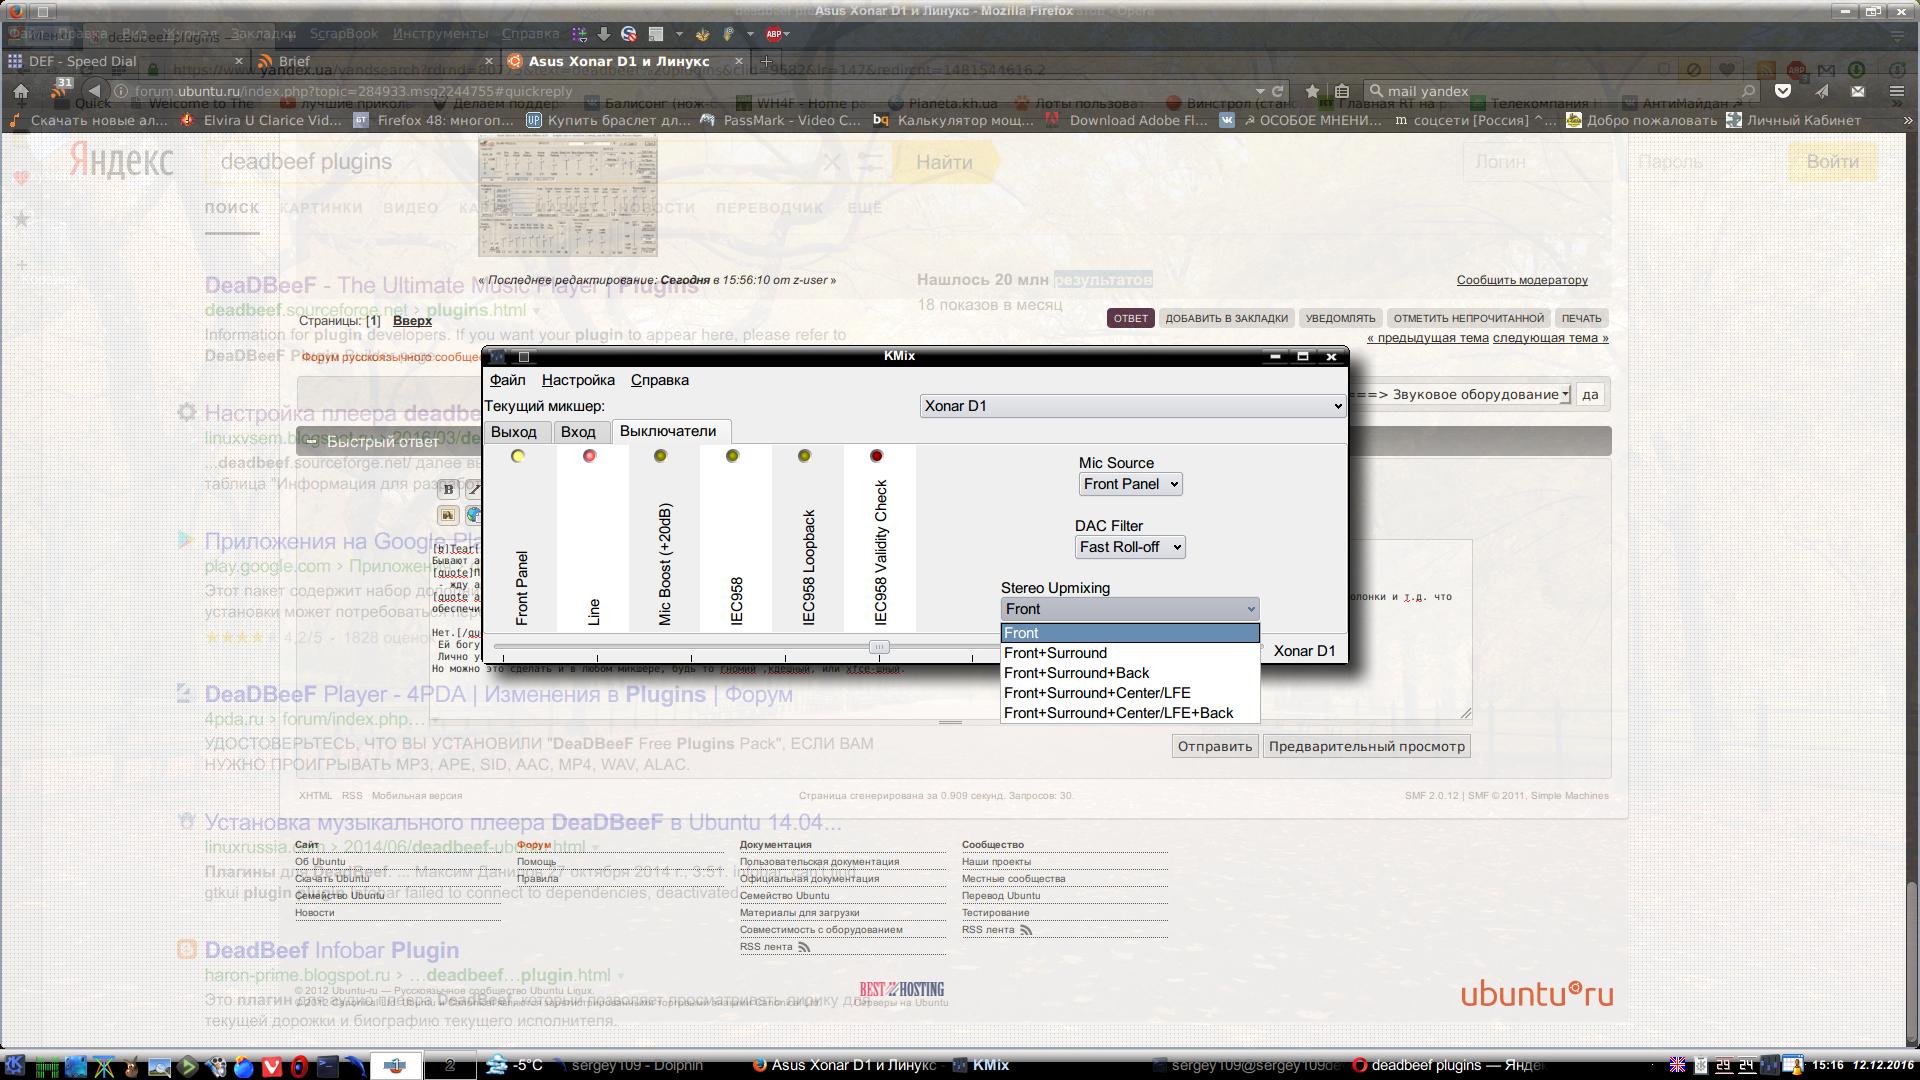The image size is (1920, 1080).
Task: Click the Отправить button in quick reply
Action: [x=1214, y=746]
